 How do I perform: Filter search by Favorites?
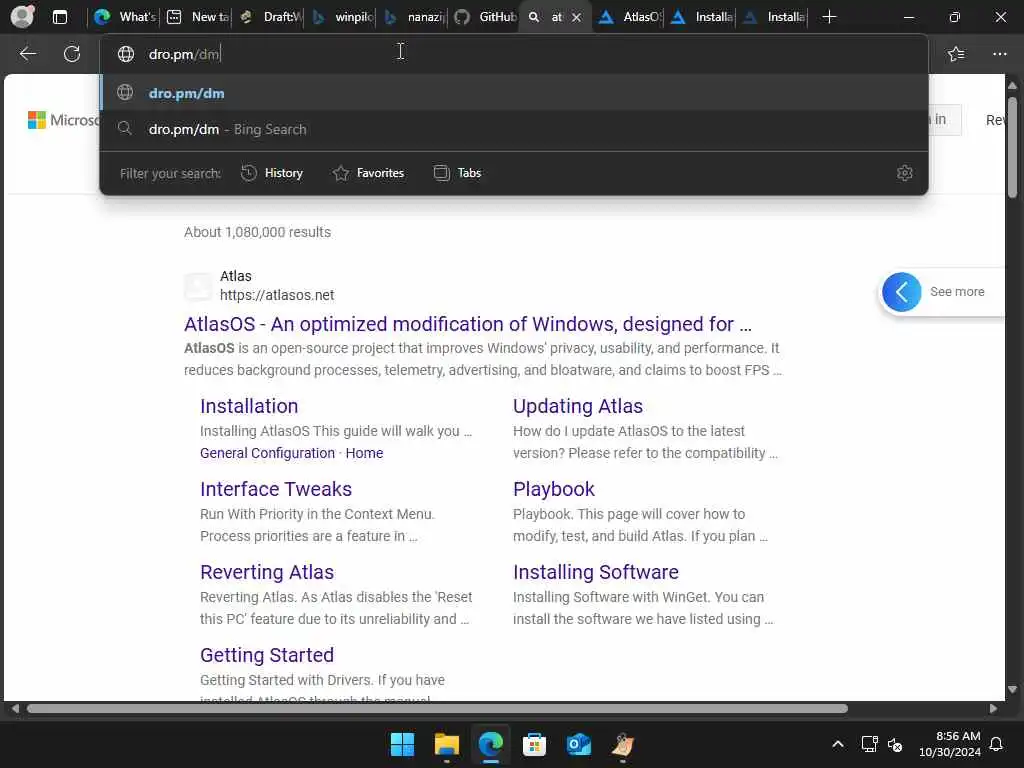point(368,173)
